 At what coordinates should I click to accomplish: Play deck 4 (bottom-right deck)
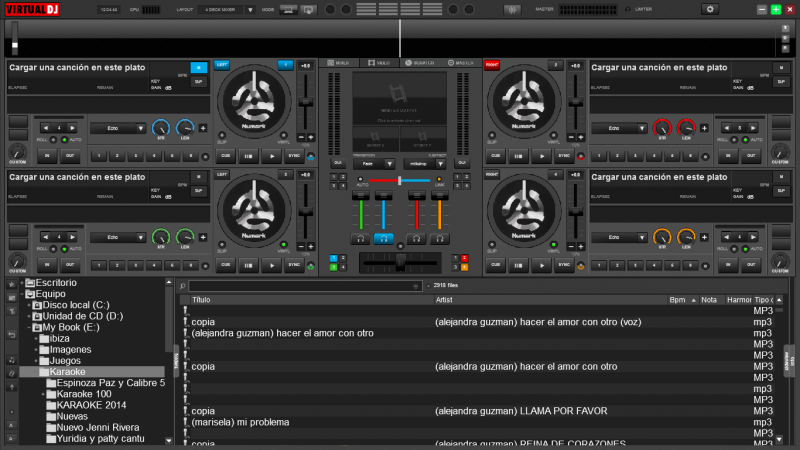pos(541,265)
